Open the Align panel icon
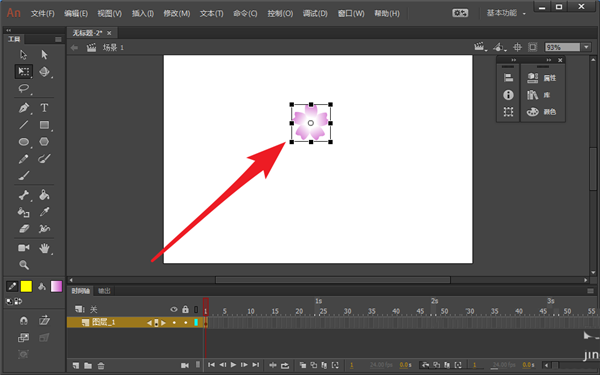This screenshot has width=600, height=375. (x=508, y=78)
